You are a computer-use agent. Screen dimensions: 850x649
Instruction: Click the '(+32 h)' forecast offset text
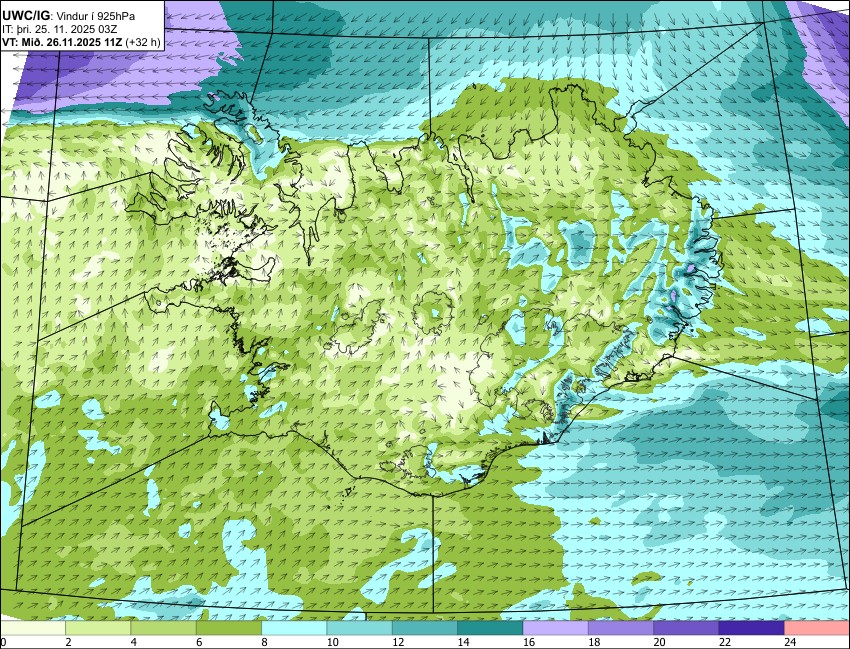[x=143, y=42]
